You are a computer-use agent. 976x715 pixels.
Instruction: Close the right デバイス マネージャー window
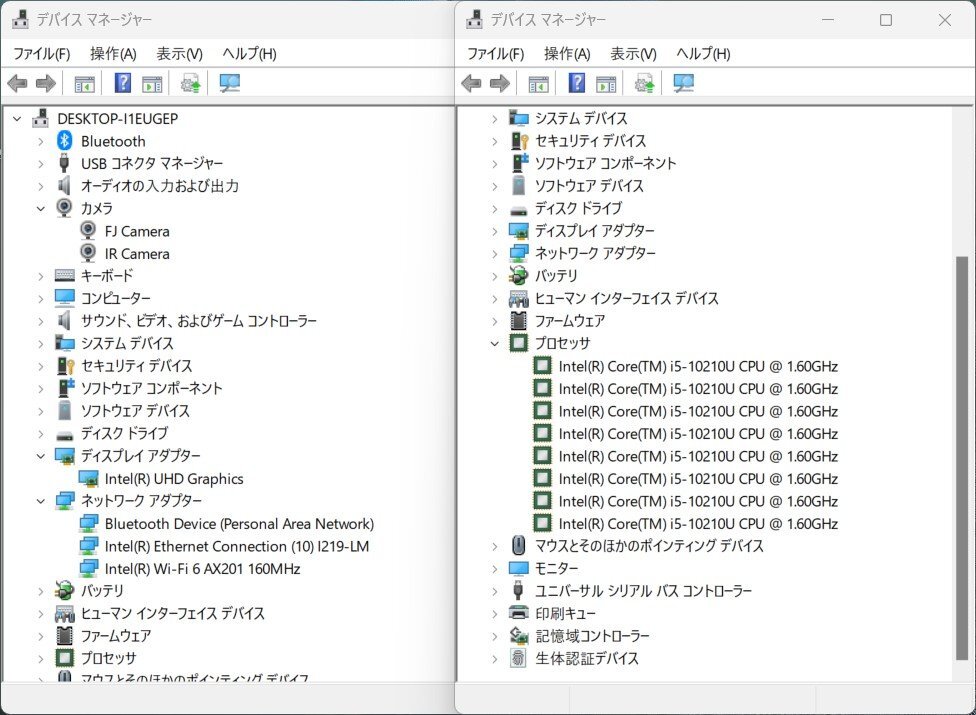[x=944, y=20]
